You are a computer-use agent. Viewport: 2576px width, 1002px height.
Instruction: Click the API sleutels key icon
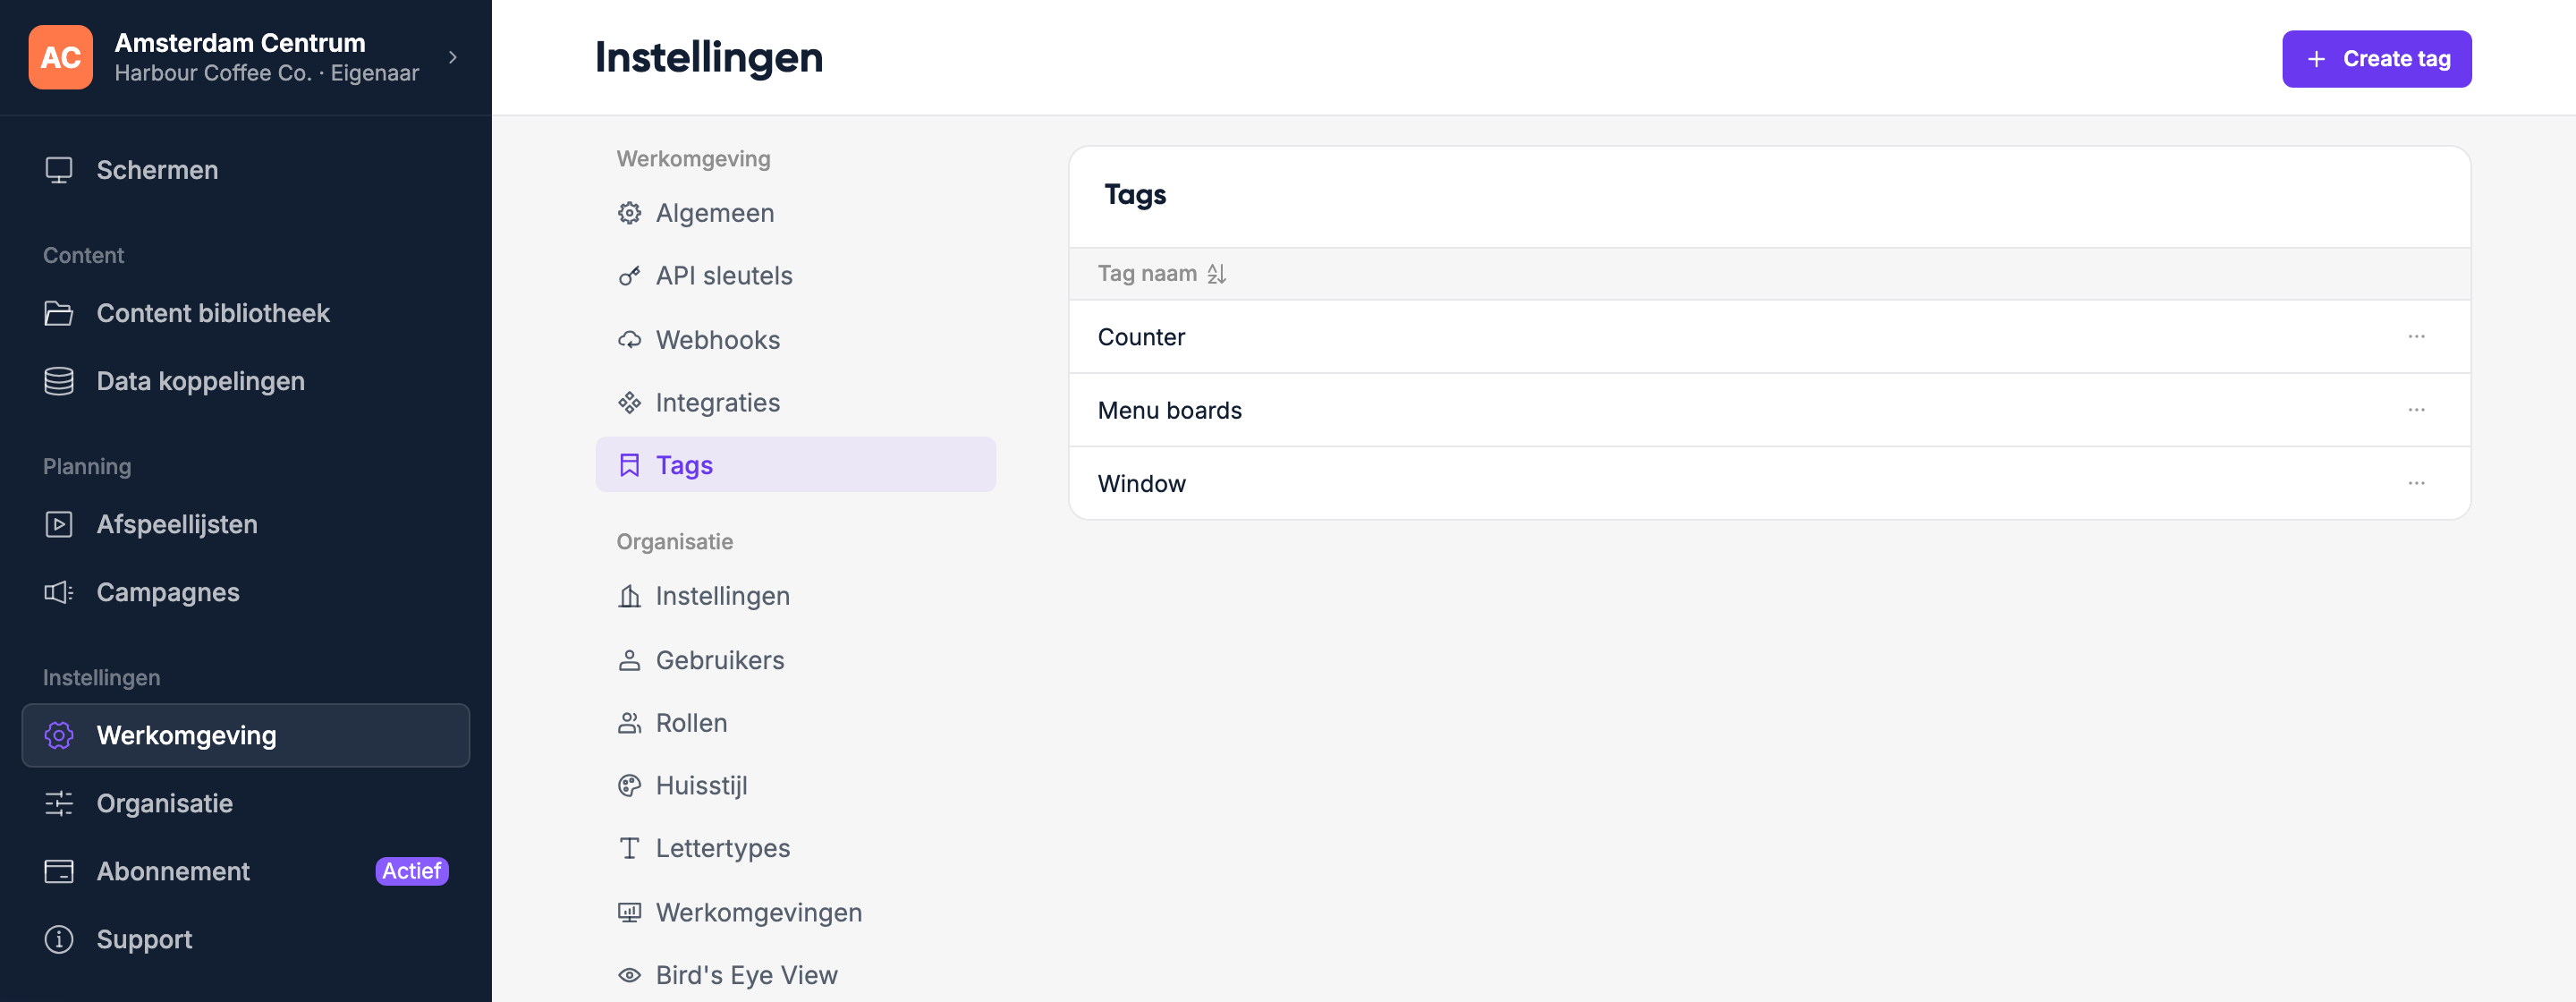tap(629, 276)
